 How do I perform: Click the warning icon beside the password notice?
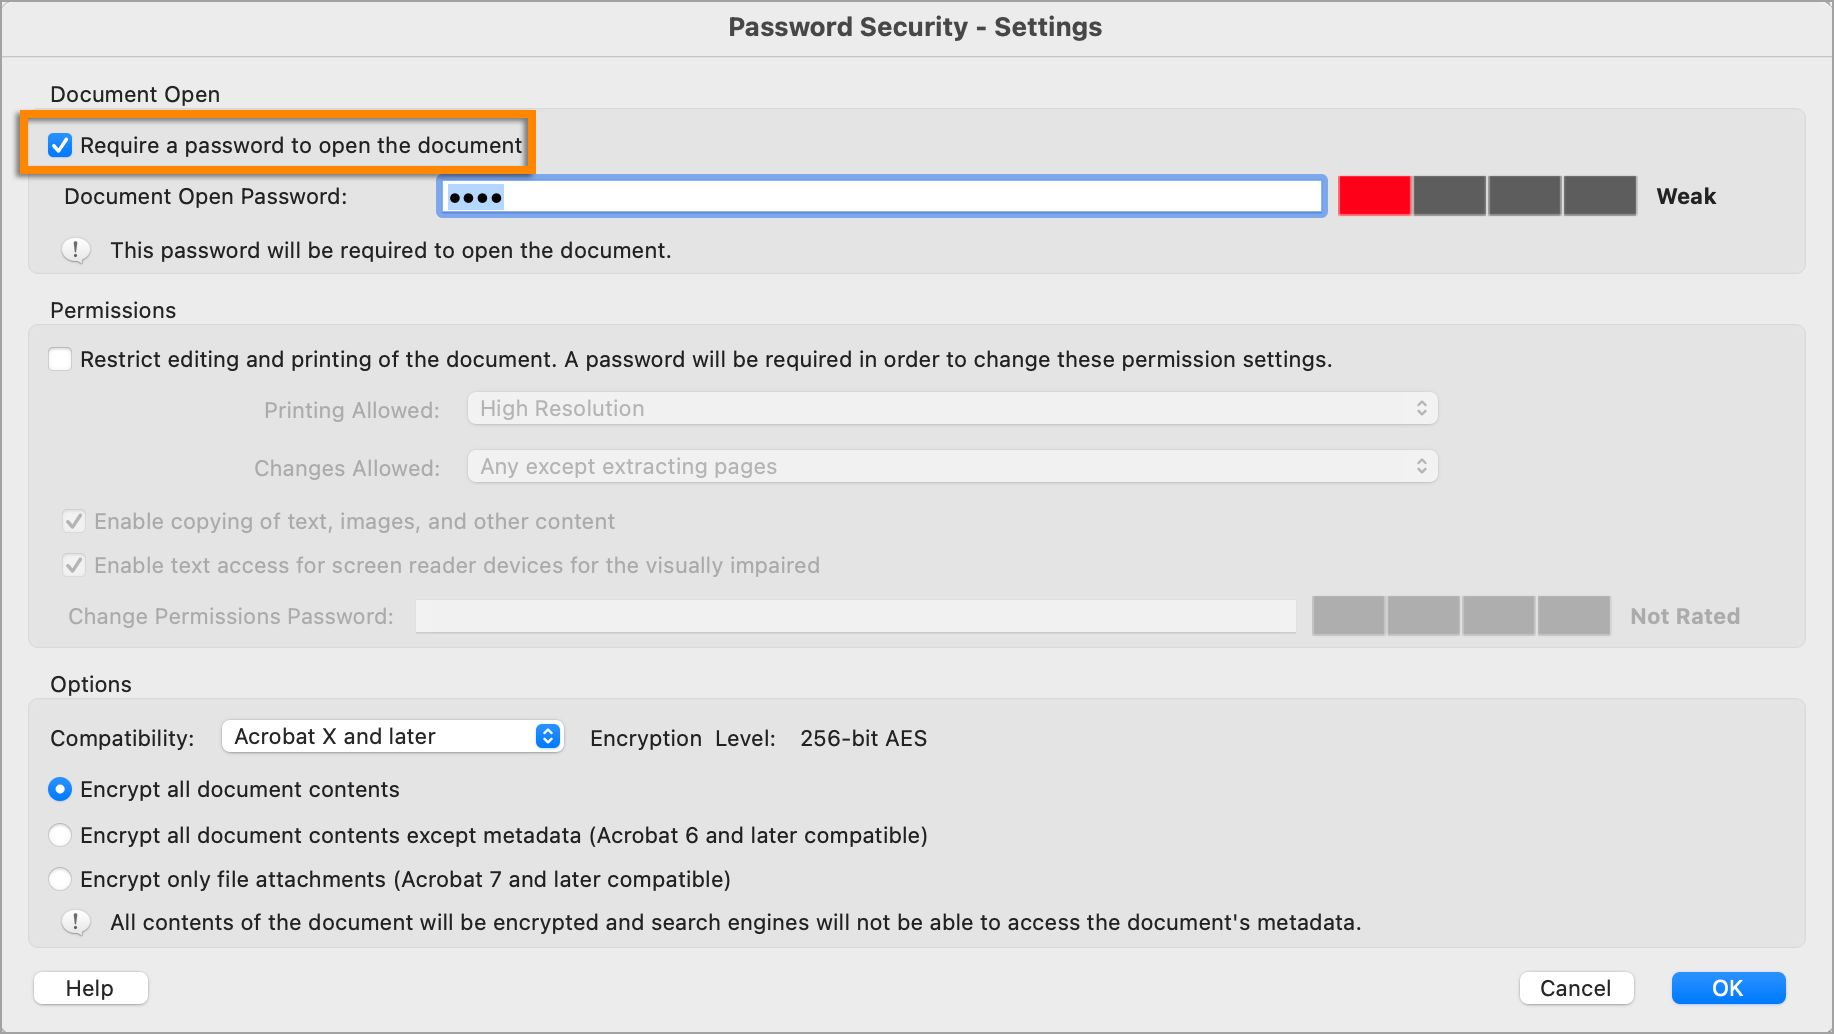point(75,250)
